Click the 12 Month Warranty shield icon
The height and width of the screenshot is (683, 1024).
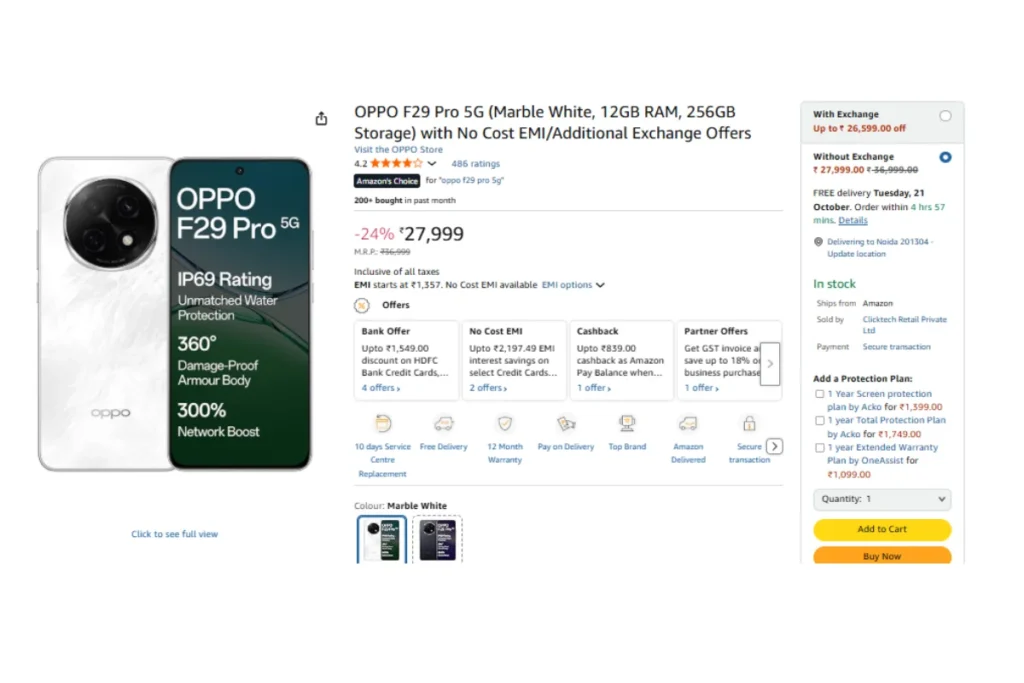point(505,423)
